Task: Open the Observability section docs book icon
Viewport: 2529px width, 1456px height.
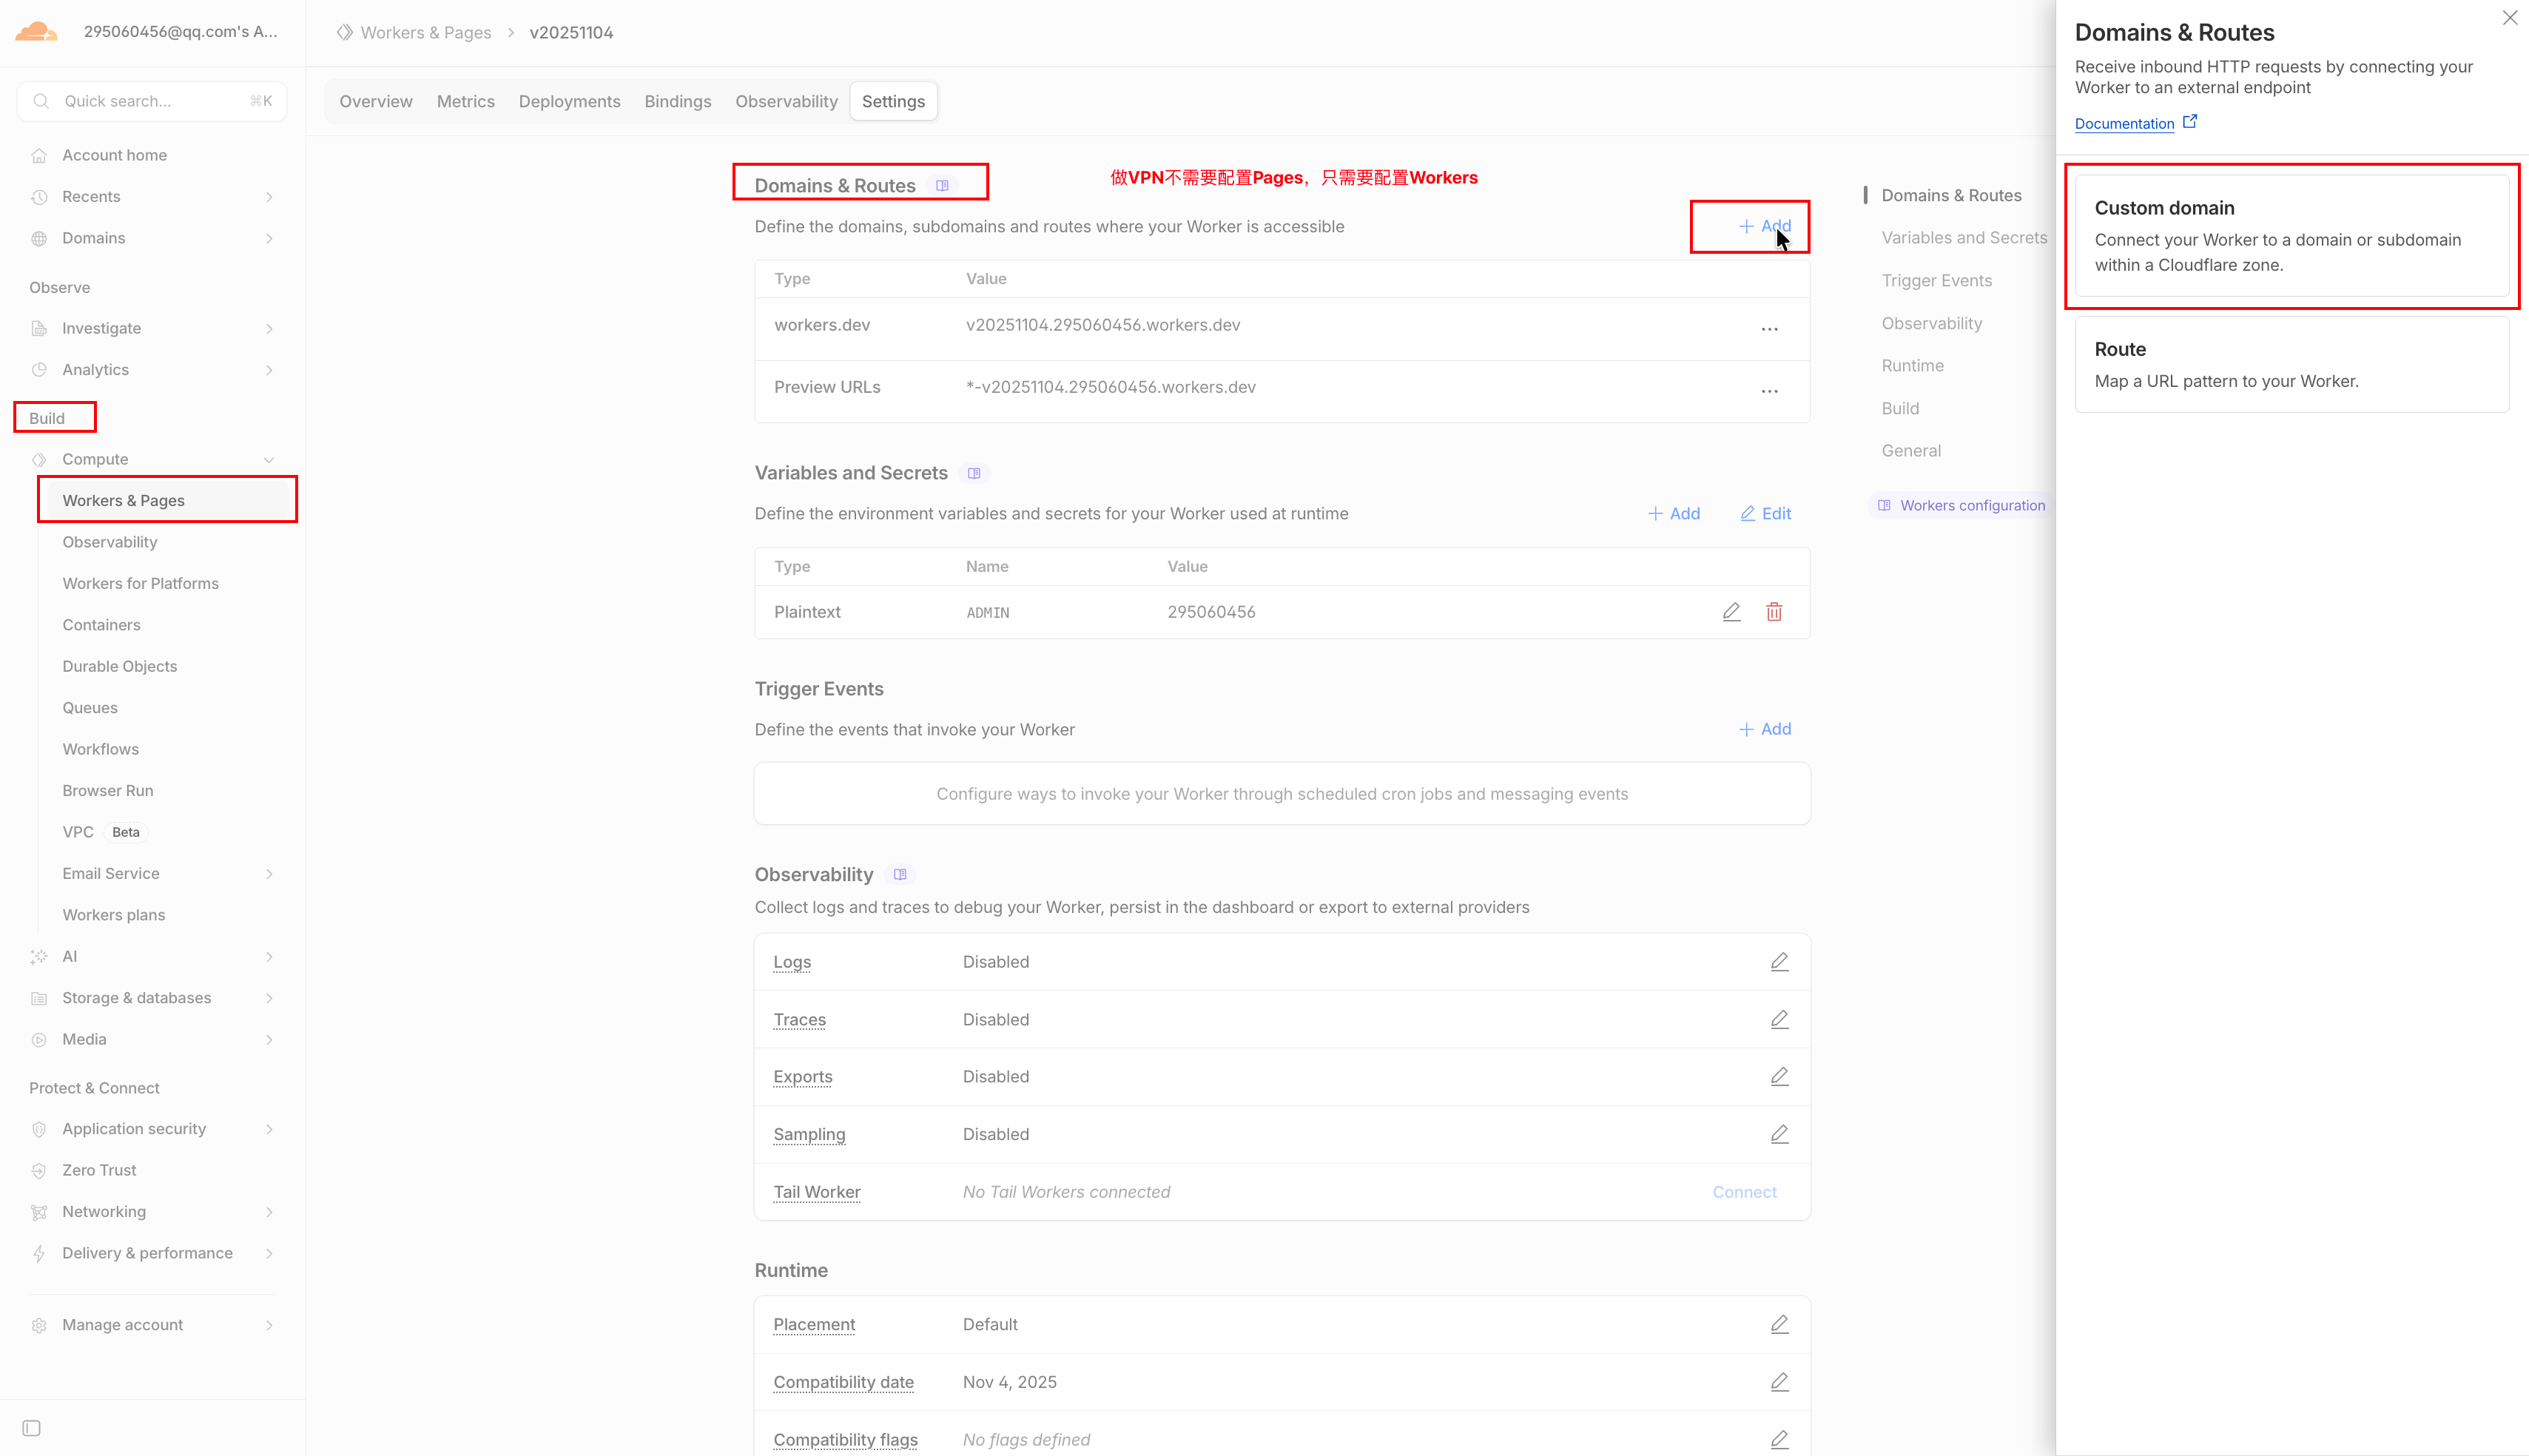Action: (900, 875)
